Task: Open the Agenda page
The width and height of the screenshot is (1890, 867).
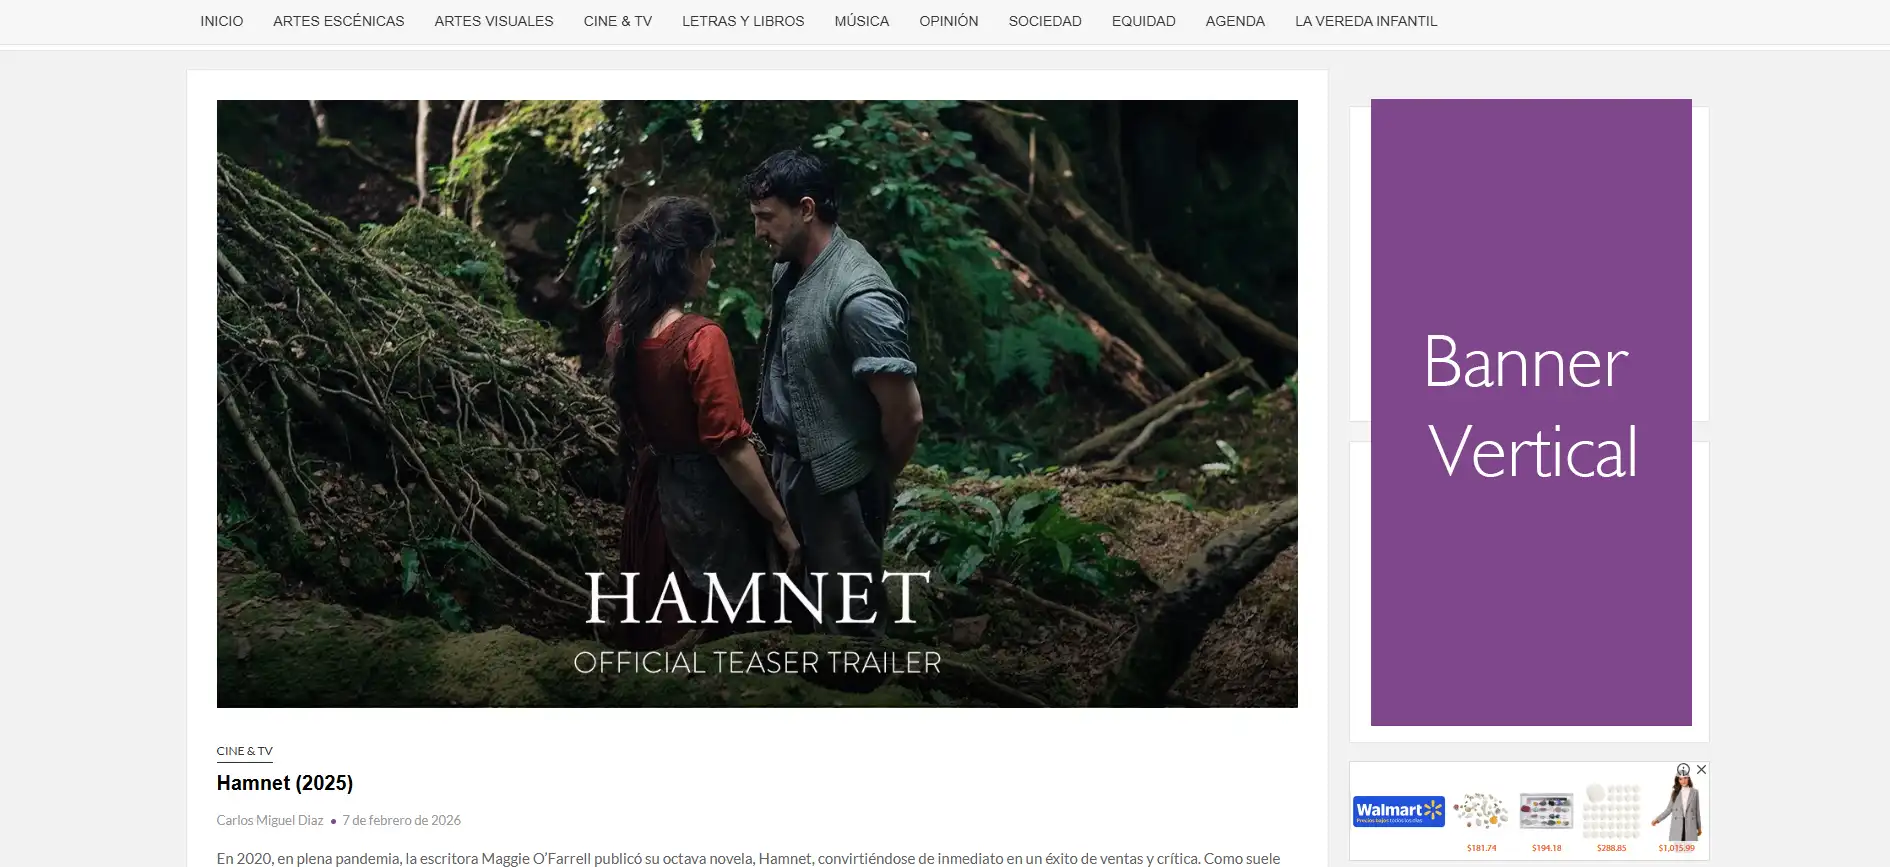Action: [x=1235, y=21]
